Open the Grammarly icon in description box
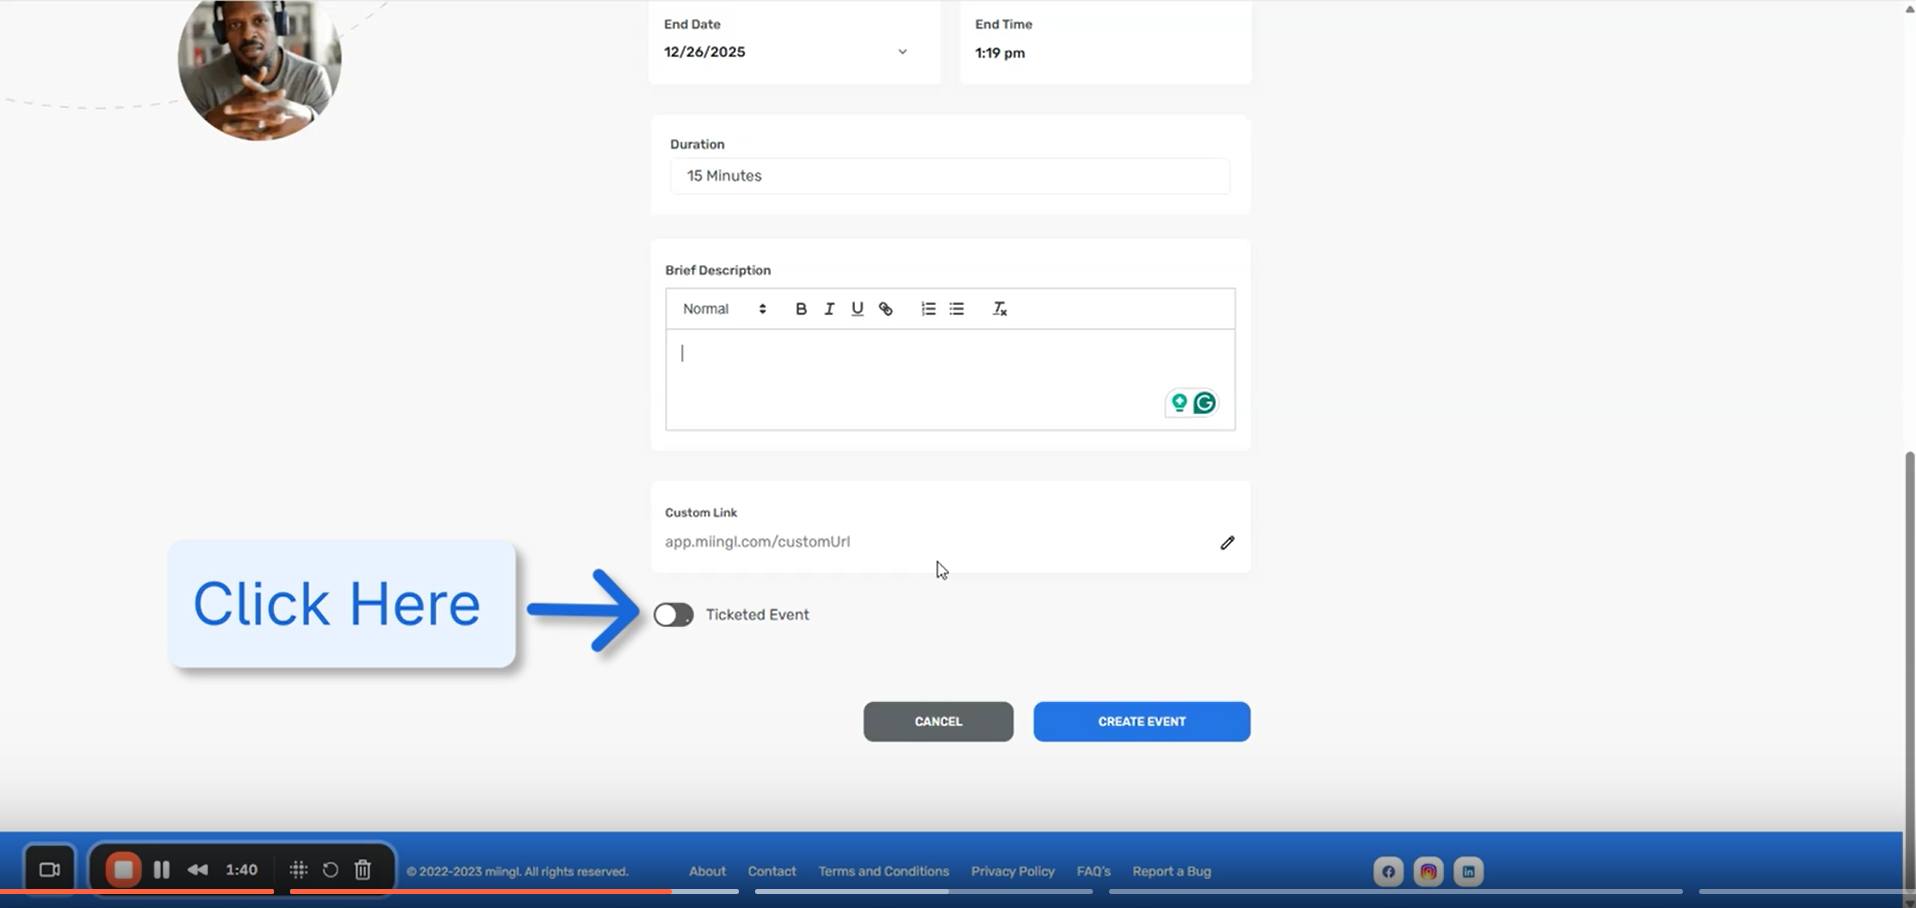Viewport: 1916px width, 908px height. pyautogui.click(x=1205, y=403)
